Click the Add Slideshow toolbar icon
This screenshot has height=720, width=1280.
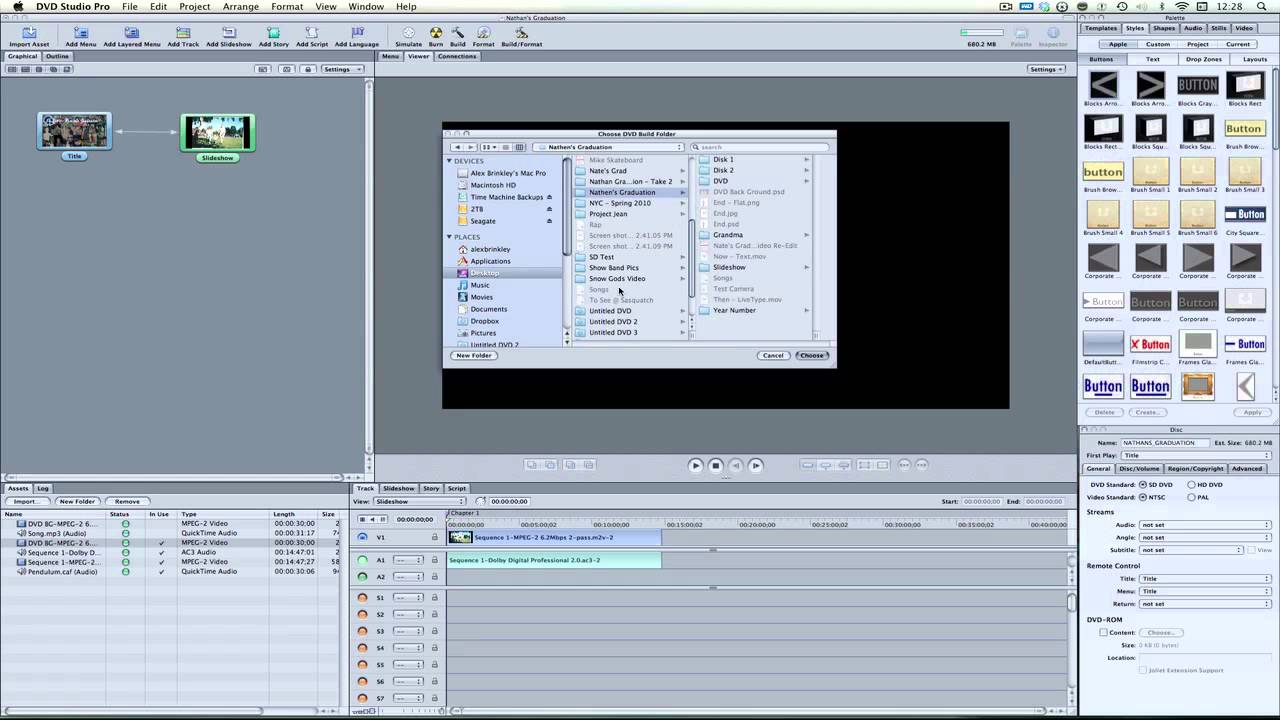[229, 33]
